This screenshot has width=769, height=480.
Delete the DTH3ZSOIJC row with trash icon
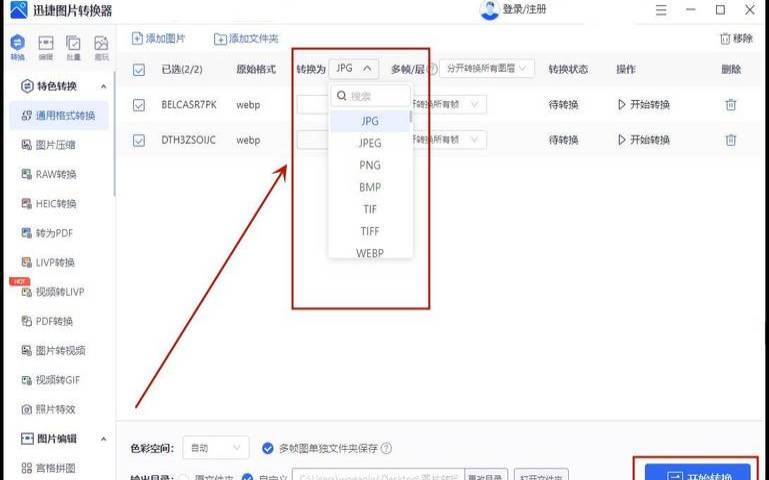click(731, 140)
